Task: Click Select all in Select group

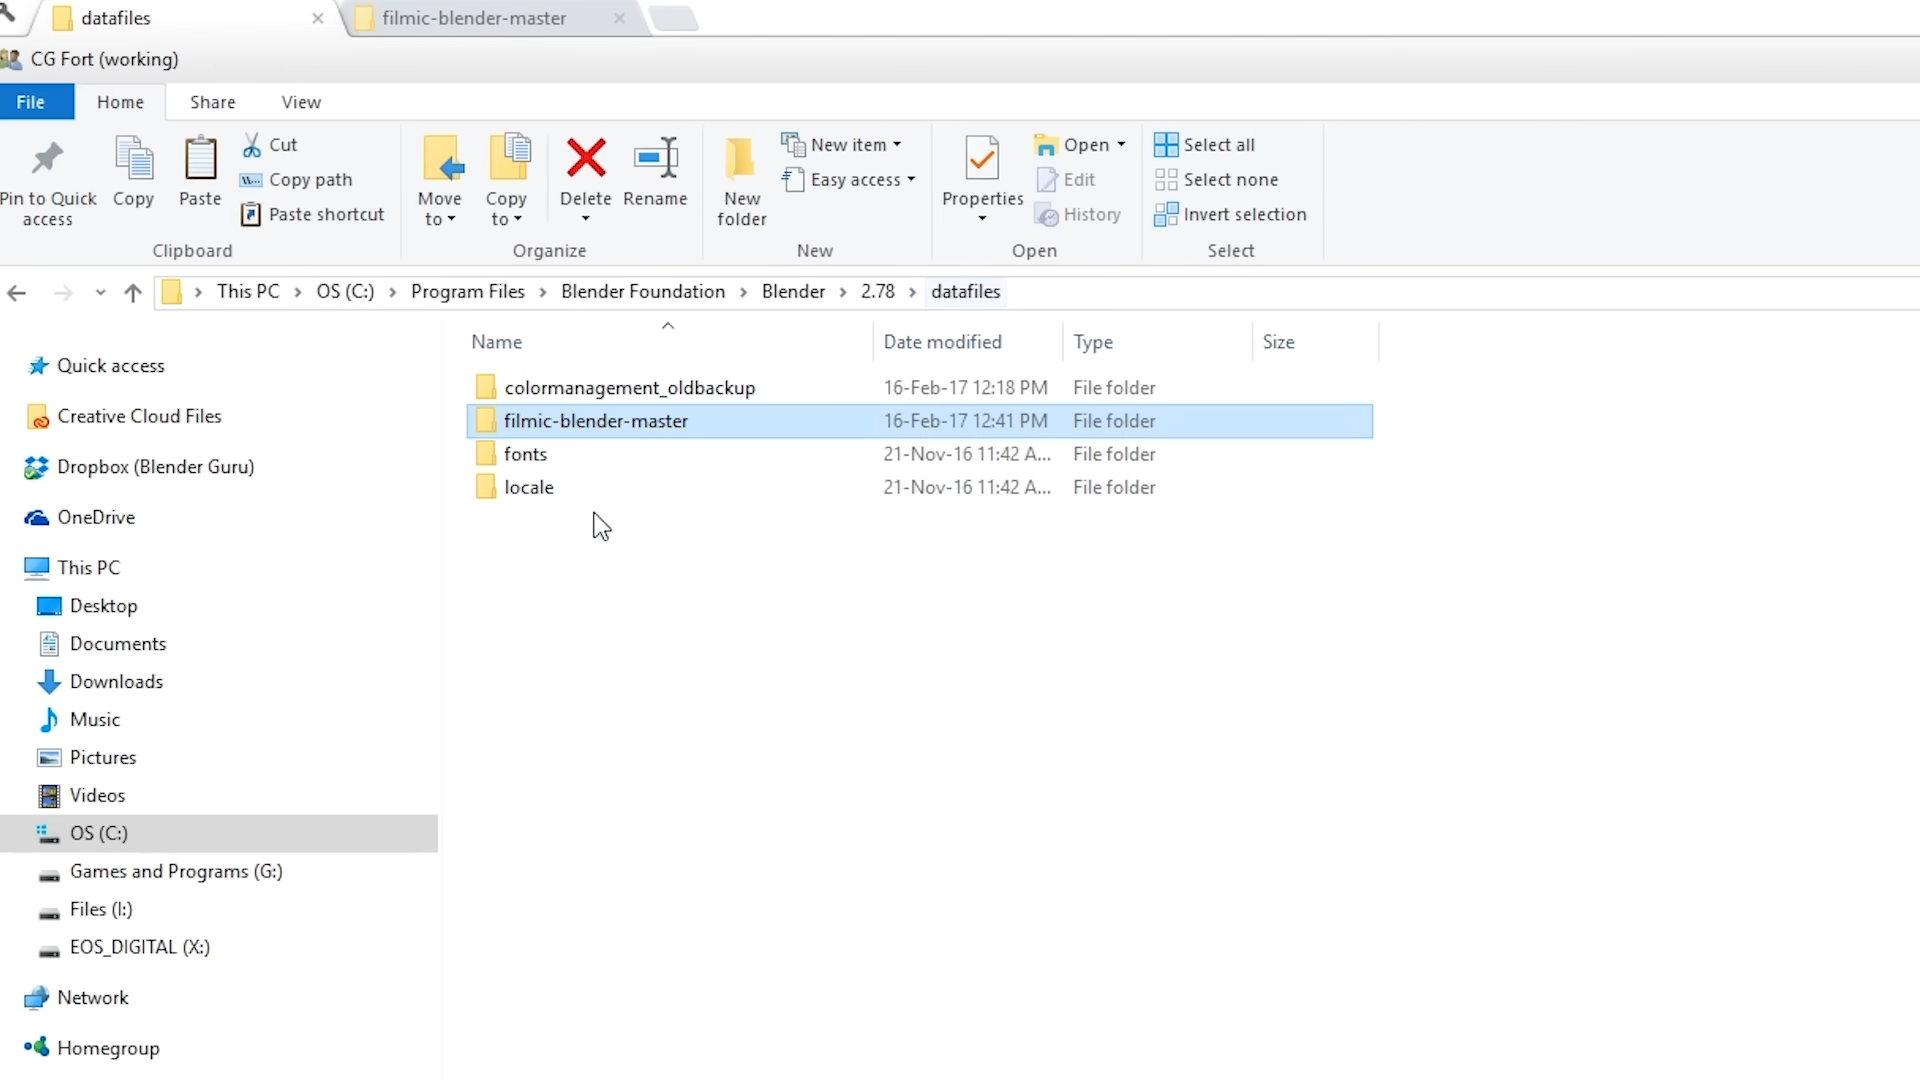Action: coord(1205,145)
